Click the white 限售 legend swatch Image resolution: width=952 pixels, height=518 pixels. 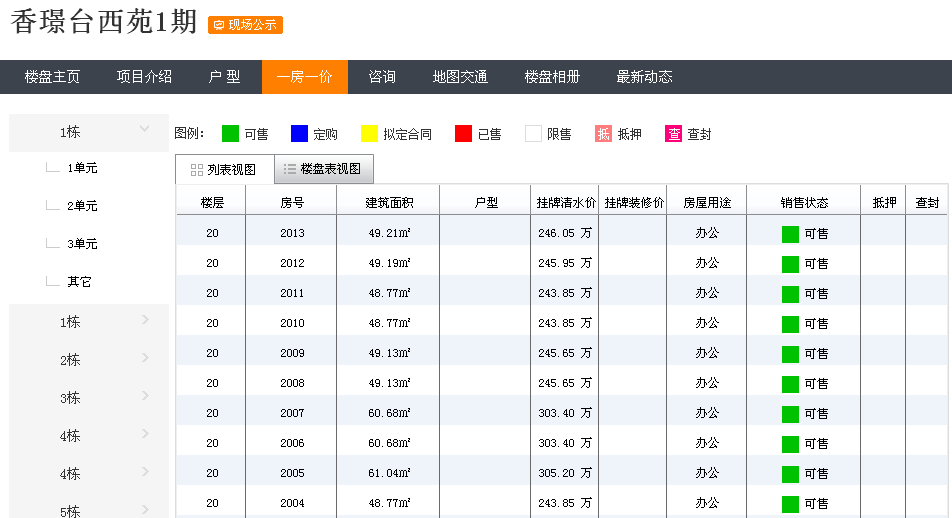tap(533, 134)
